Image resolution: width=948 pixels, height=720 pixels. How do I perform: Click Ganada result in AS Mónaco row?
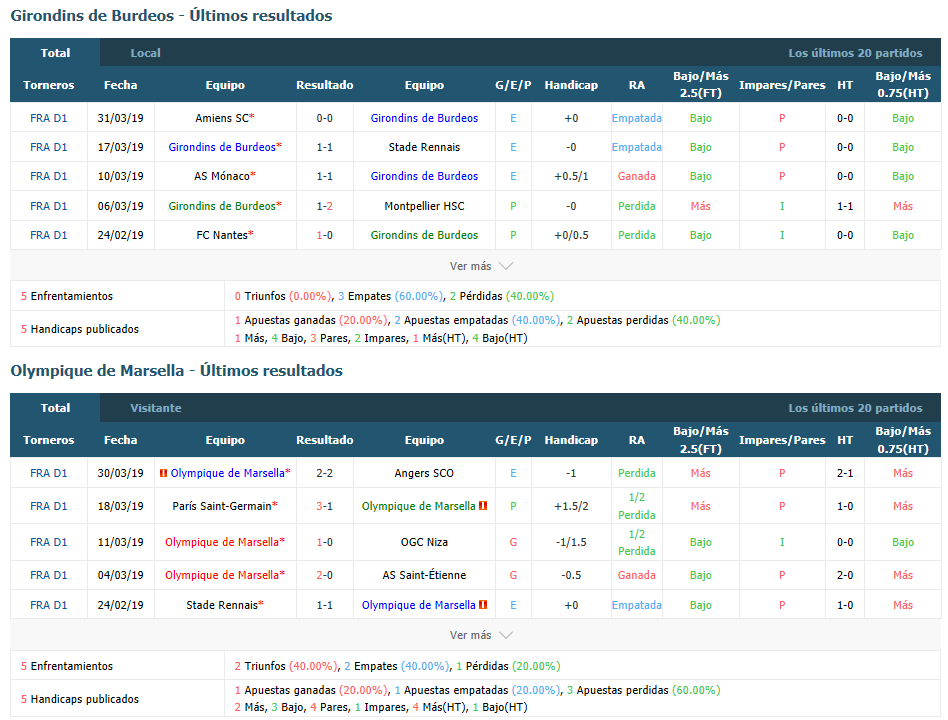pyautogui.click(x=636, y=176)
